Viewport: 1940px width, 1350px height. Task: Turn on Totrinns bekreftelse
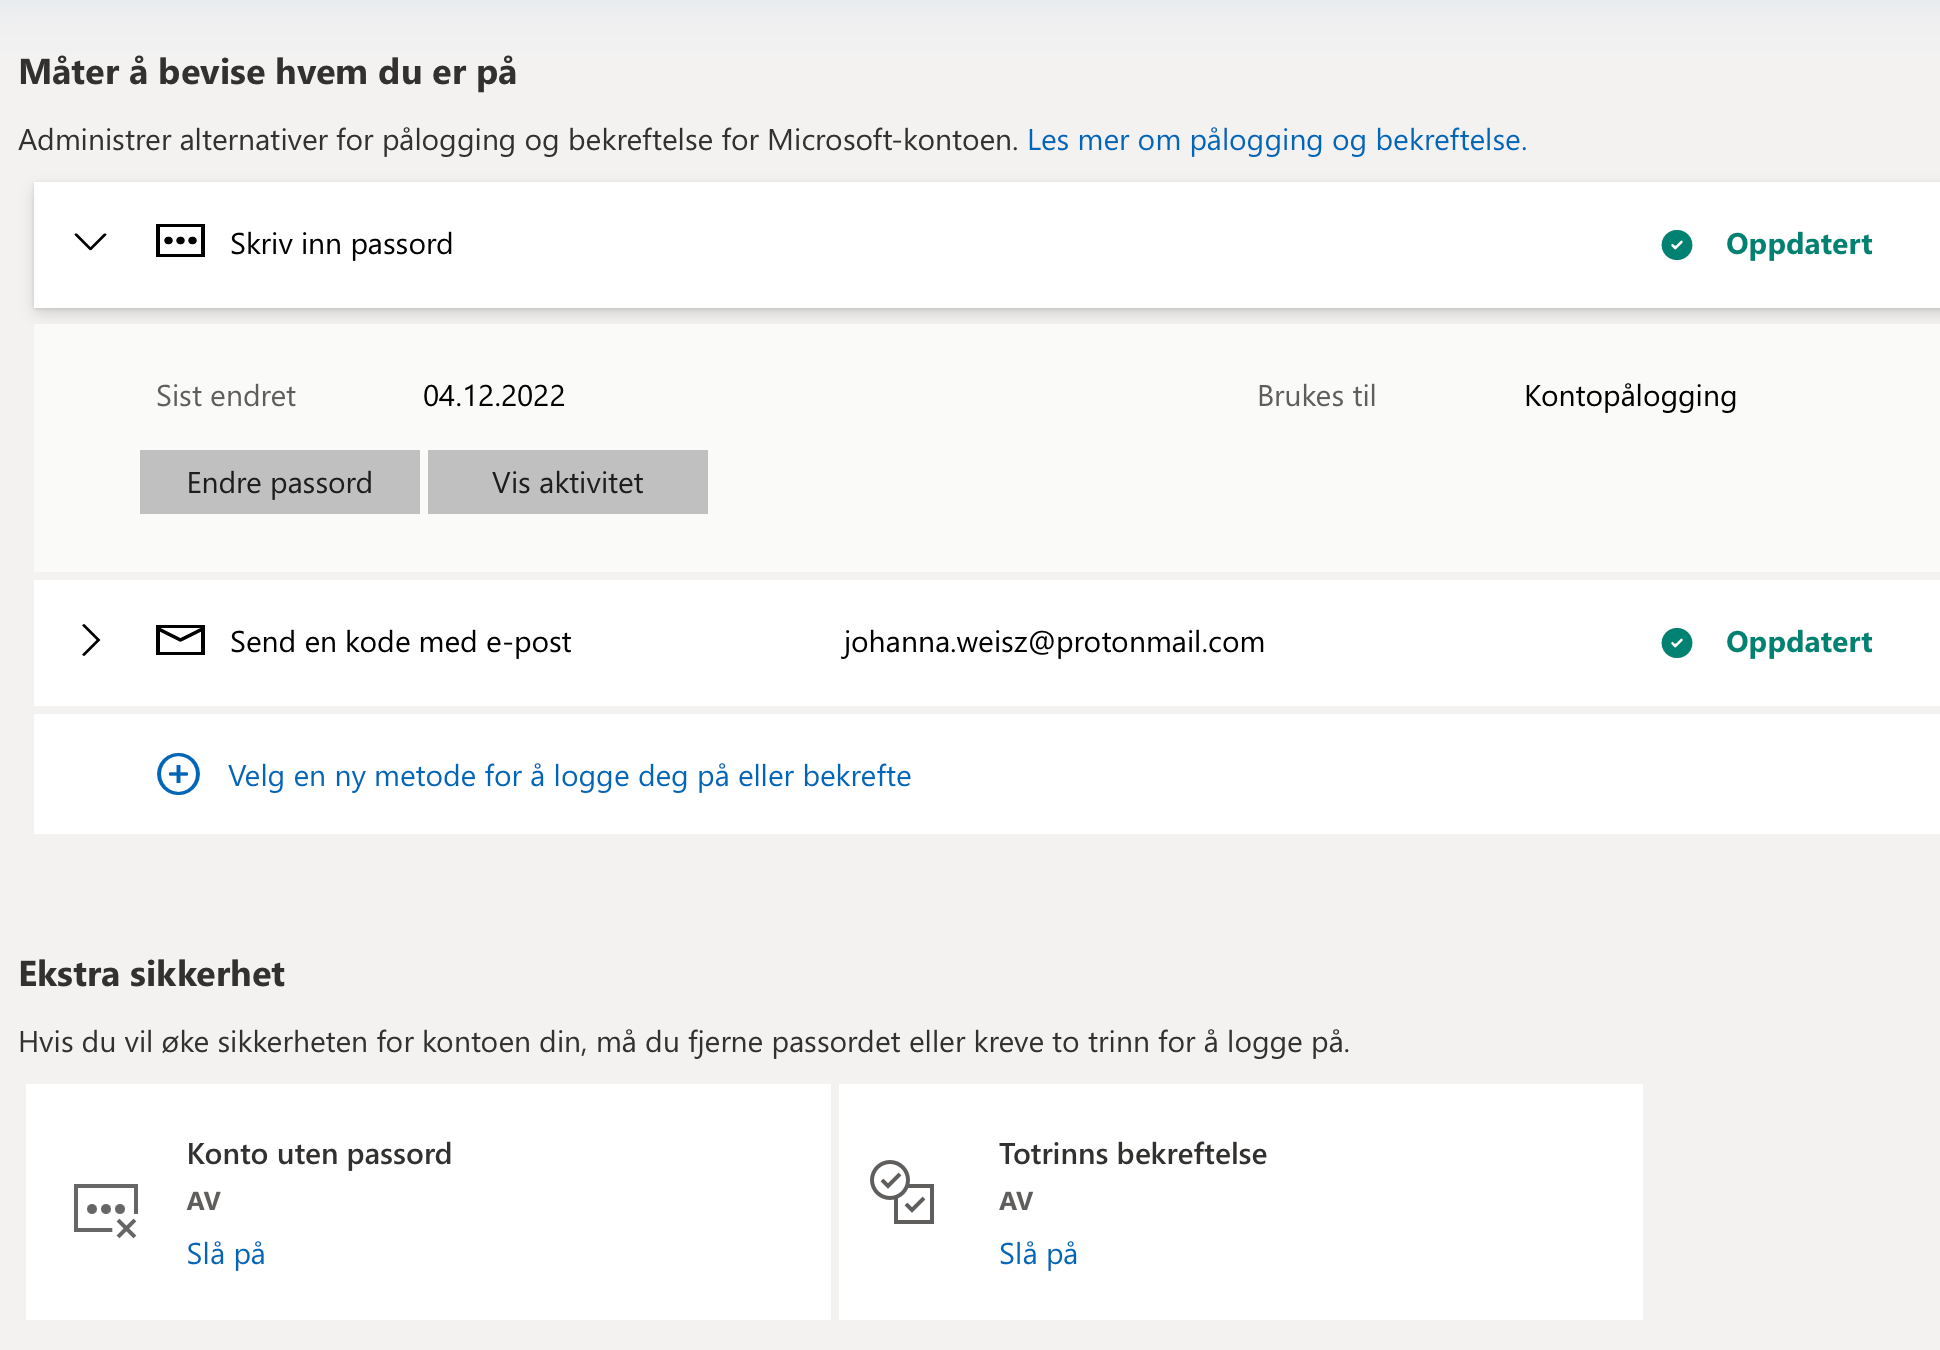pyautogui.click(x=1038, y=1254)
